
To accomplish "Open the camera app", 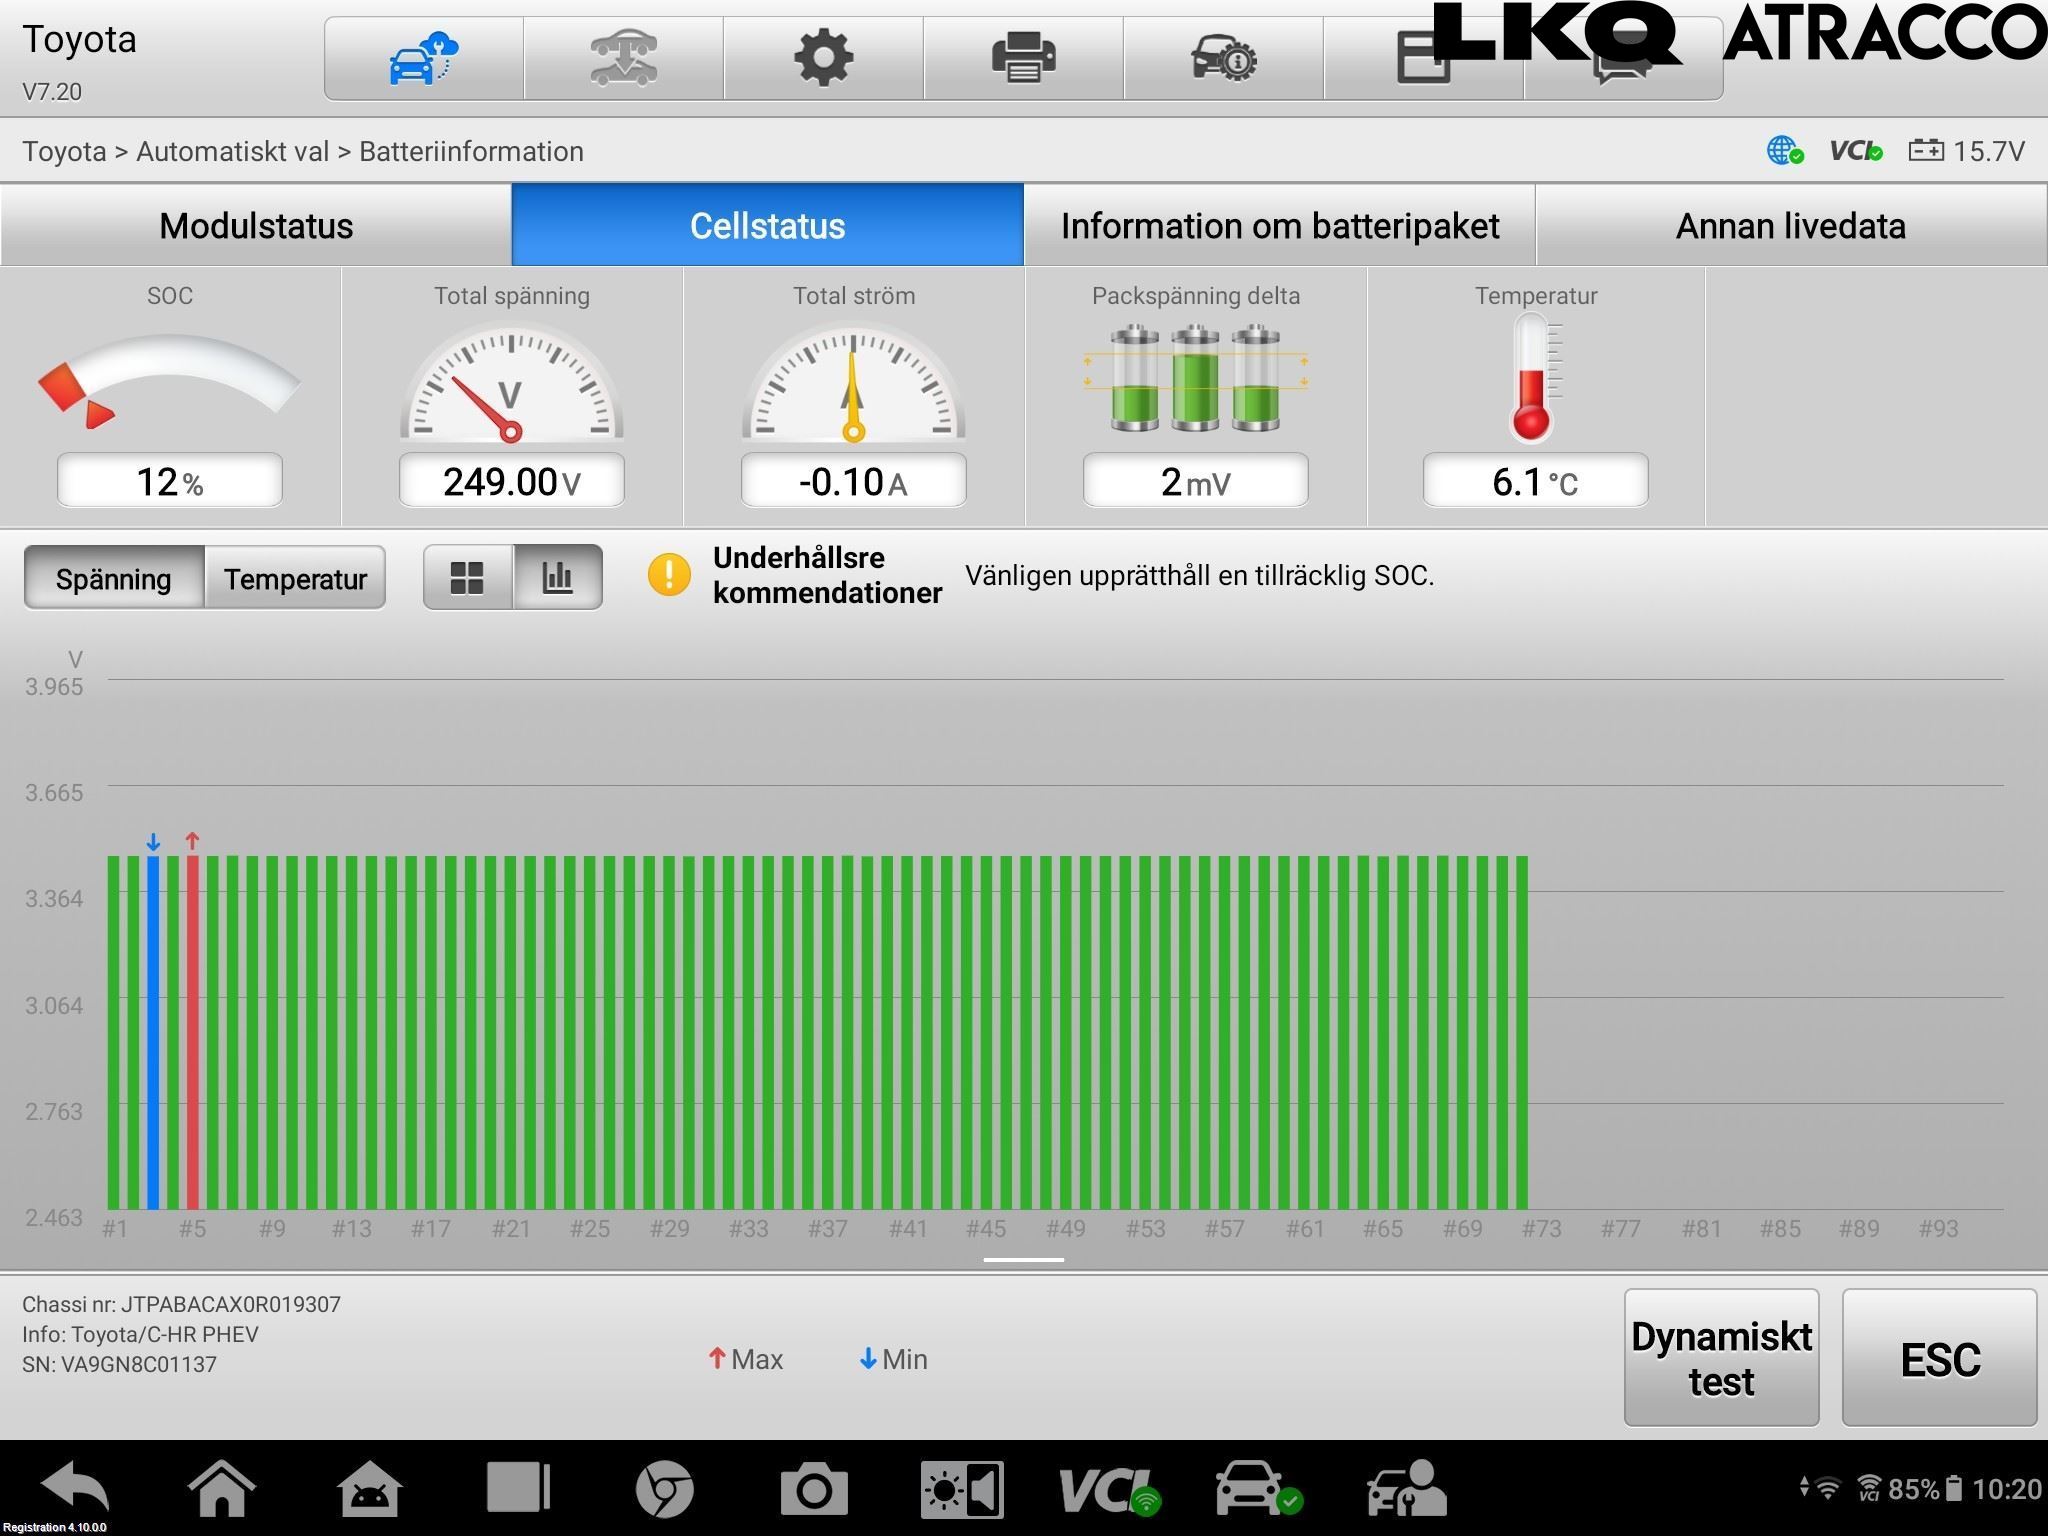I will [x=814, y=1489].
